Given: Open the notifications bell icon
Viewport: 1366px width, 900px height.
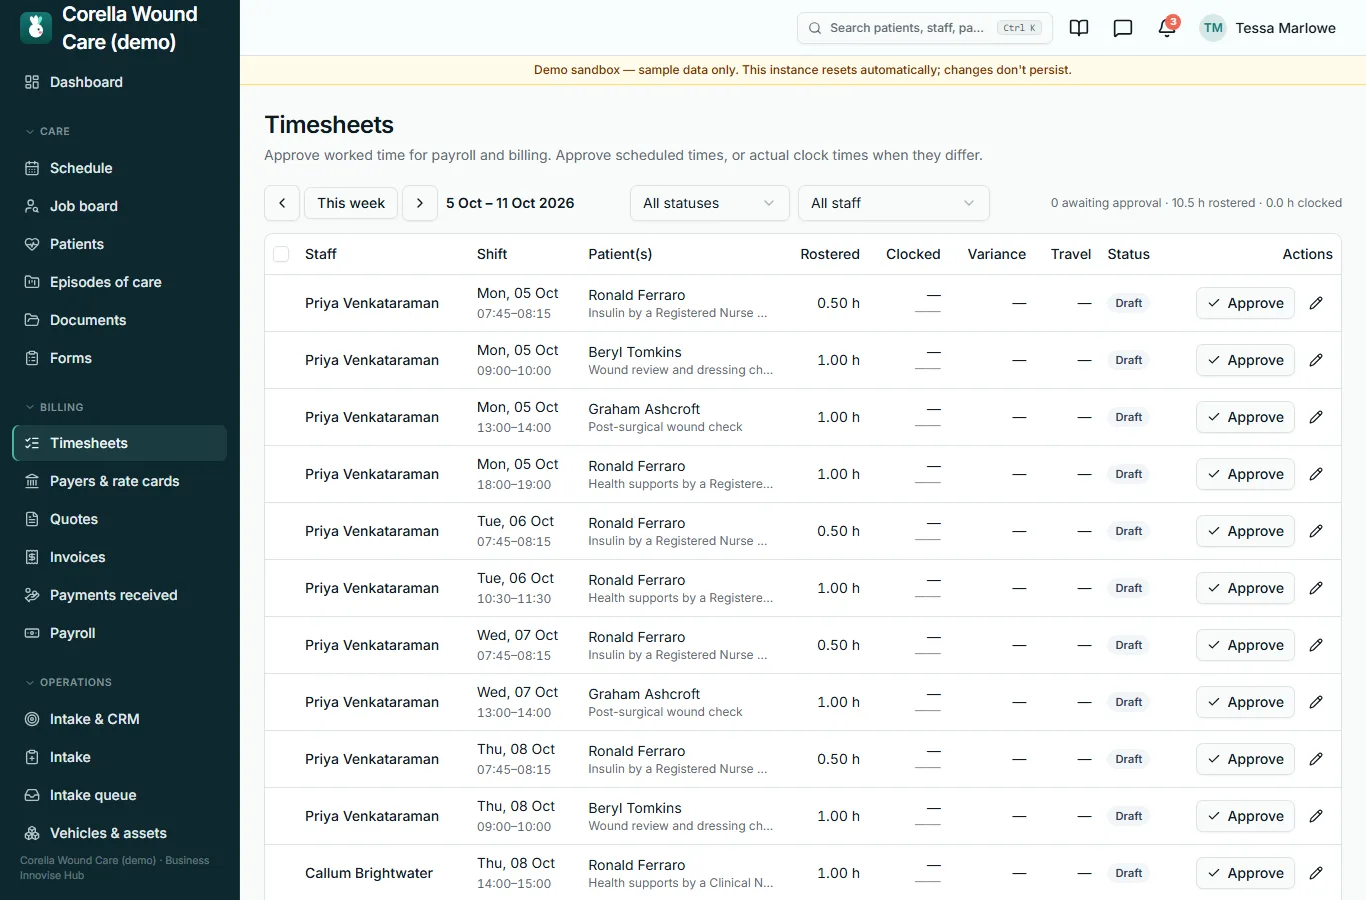Looking at the screenshot, I should 1167,28.
